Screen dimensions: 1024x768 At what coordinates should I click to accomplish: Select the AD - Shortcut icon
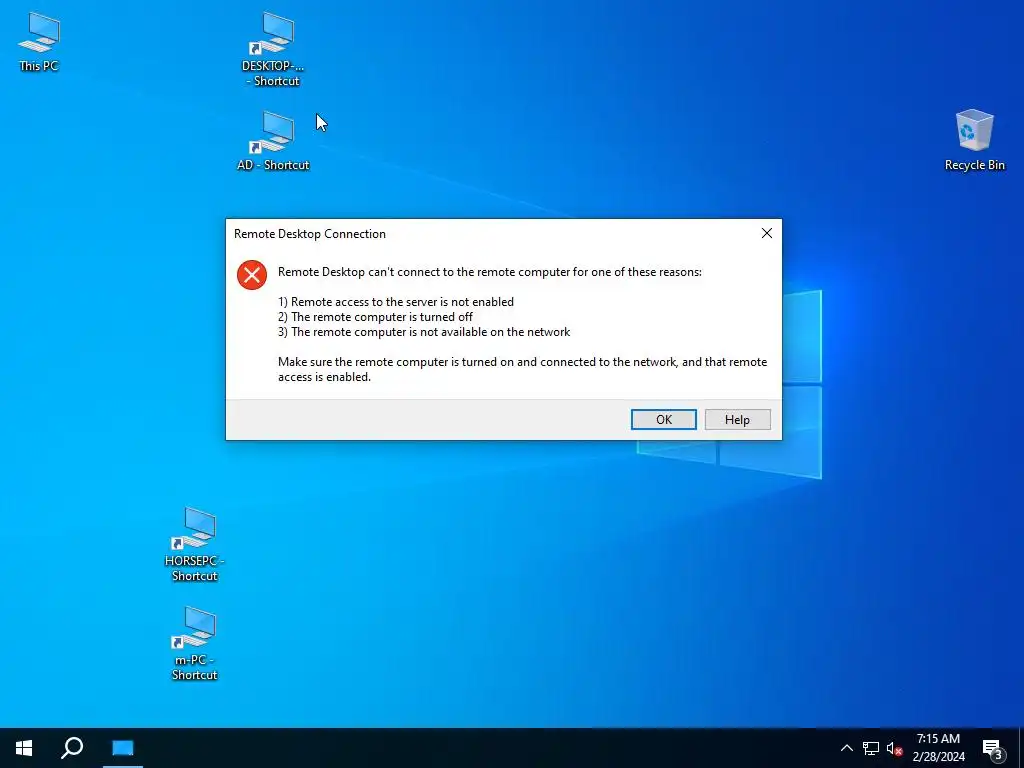273,142
